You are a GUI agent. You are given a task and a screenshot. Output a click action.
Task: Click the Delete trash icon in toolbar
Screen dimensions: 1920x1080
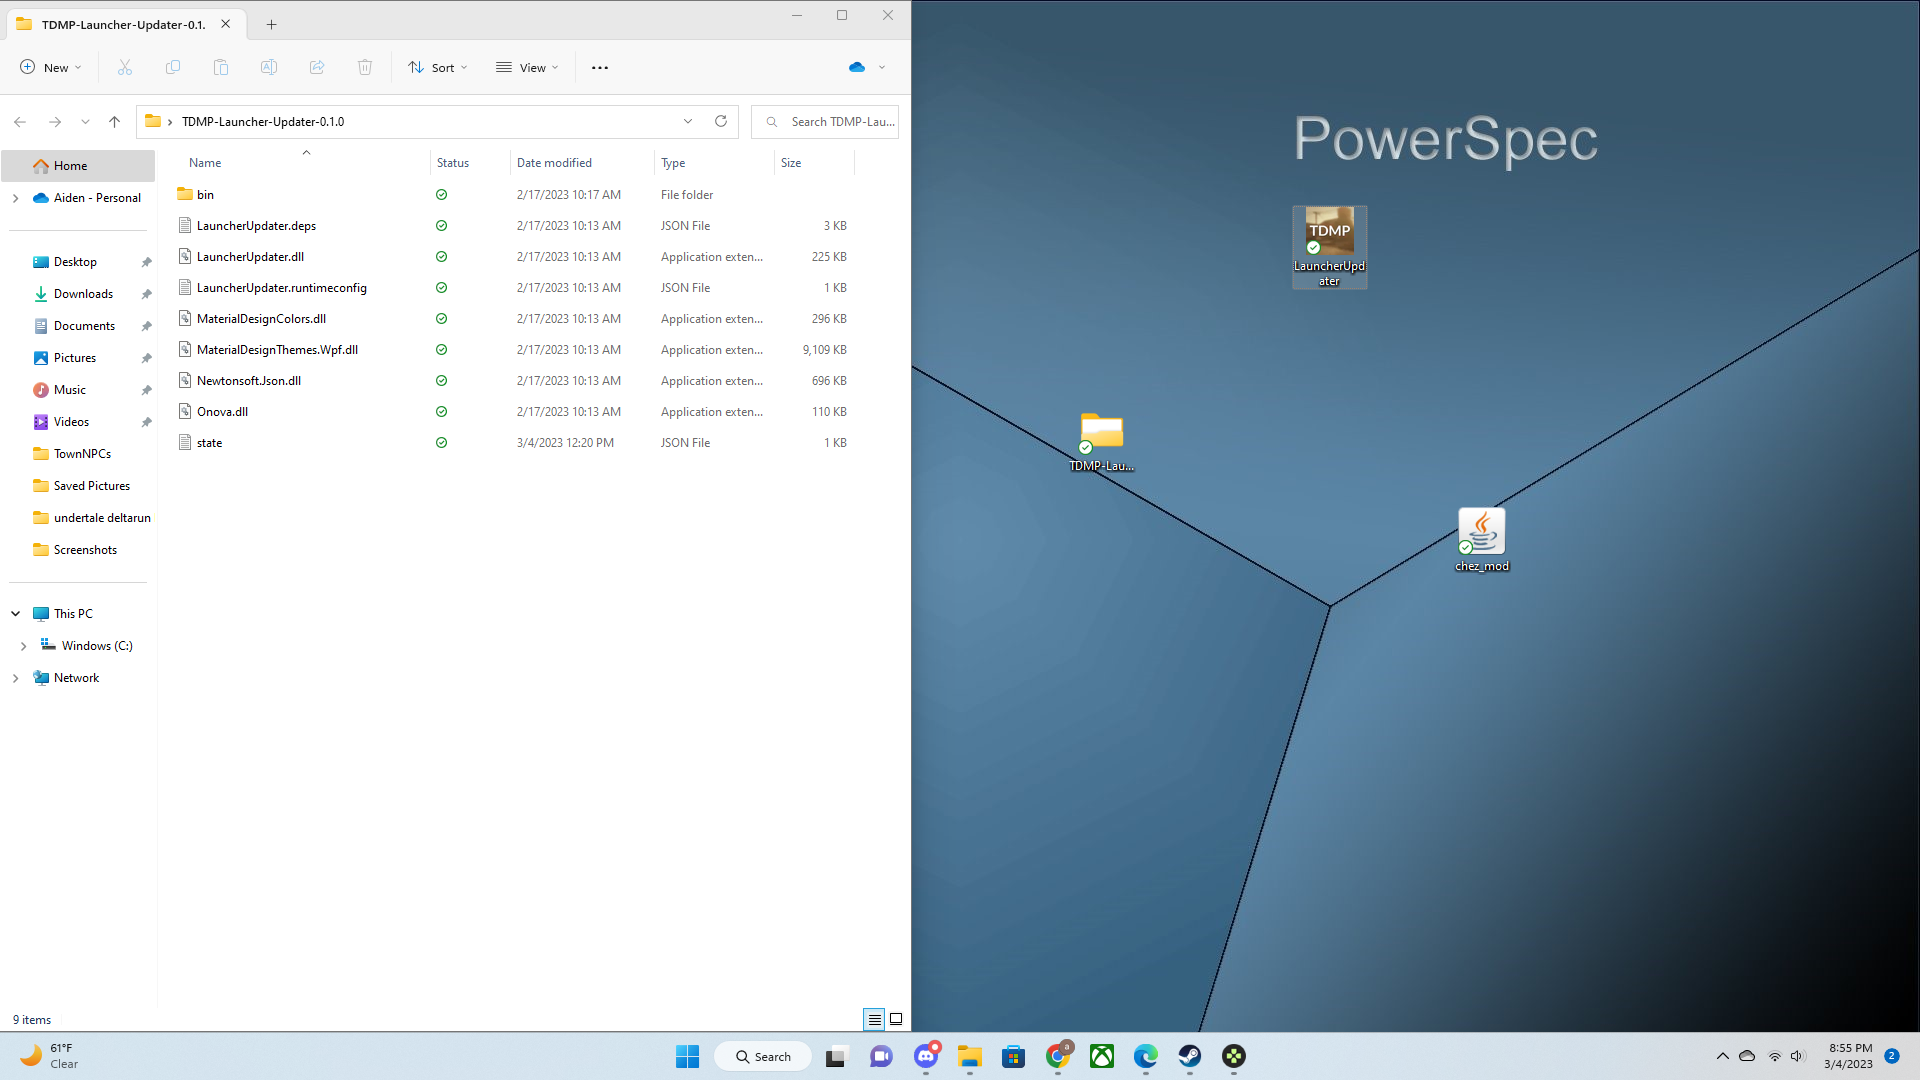point(365,67)
